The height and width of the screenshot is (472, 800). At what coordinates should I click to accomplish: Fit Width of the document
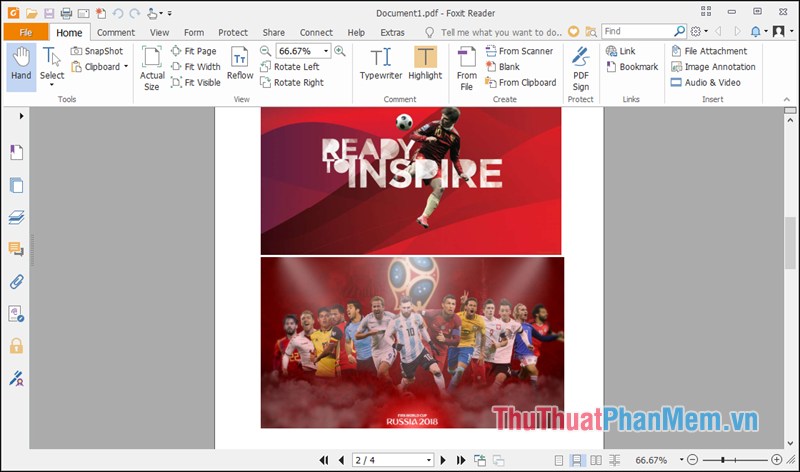pos(195,67)
